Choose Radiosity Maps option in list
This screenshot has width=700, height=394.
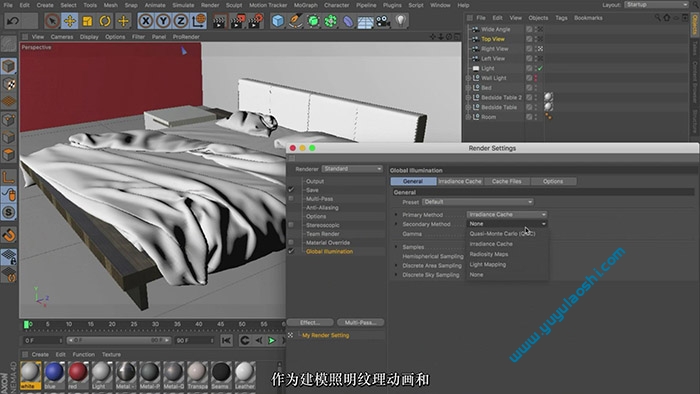coord(489,254)
